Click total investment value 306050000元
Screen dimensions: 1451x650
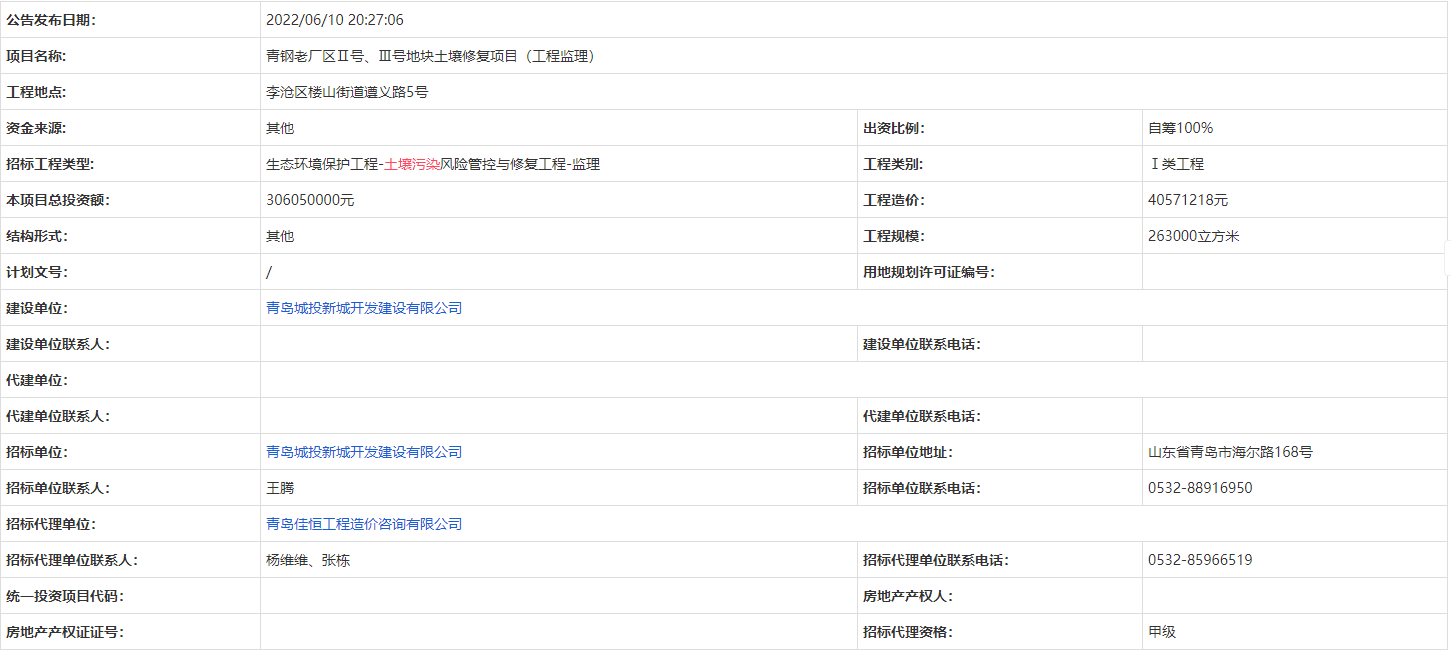tap(310, 200)
